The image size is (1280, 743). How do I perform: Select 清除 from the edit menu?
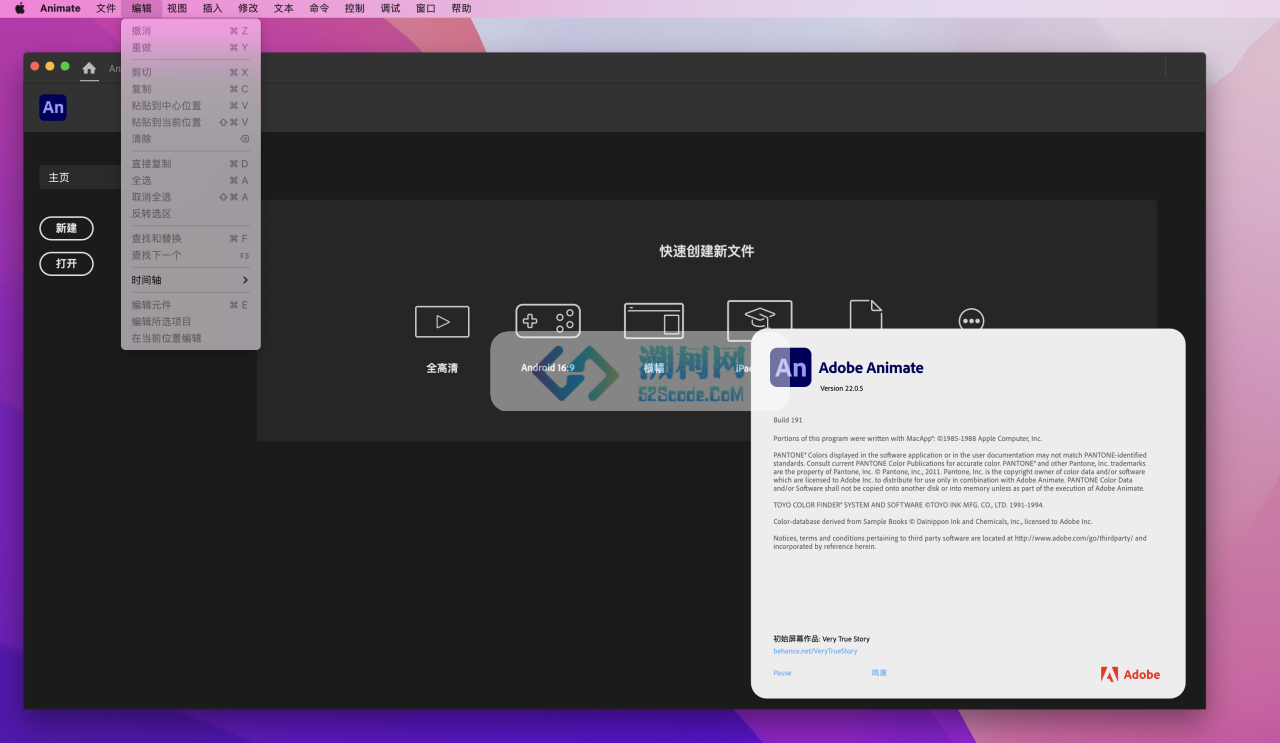(x=190, y=139)
